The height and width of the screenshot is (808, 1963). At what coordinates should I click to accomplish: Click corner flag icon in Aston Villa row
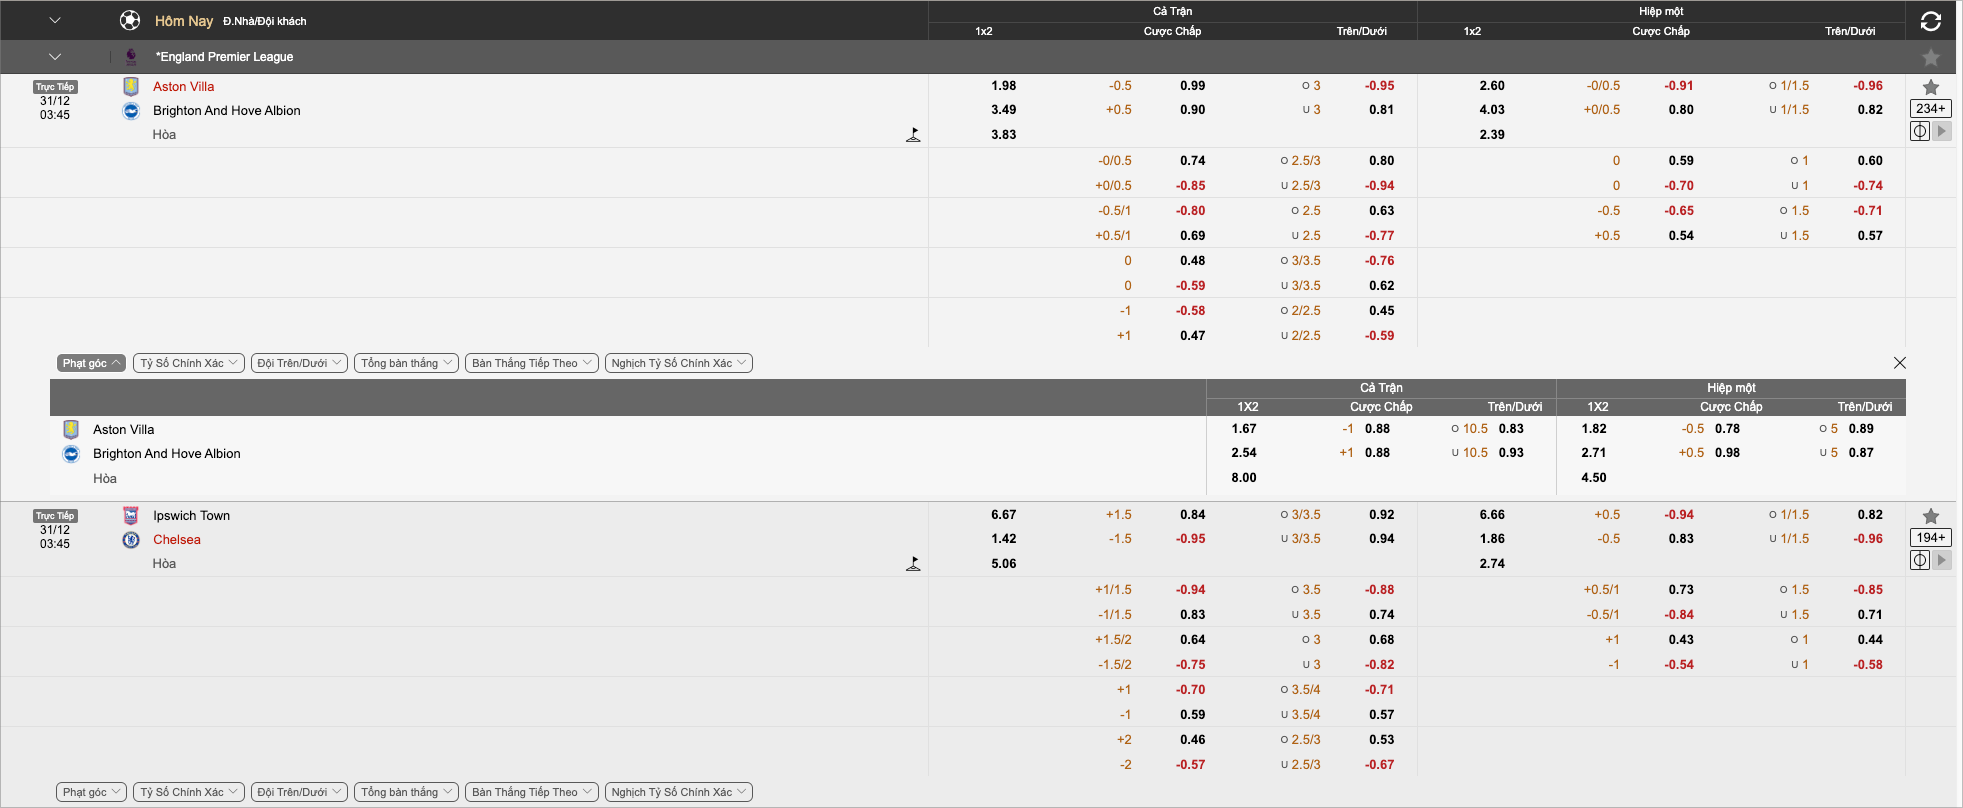tap(912, 135)
